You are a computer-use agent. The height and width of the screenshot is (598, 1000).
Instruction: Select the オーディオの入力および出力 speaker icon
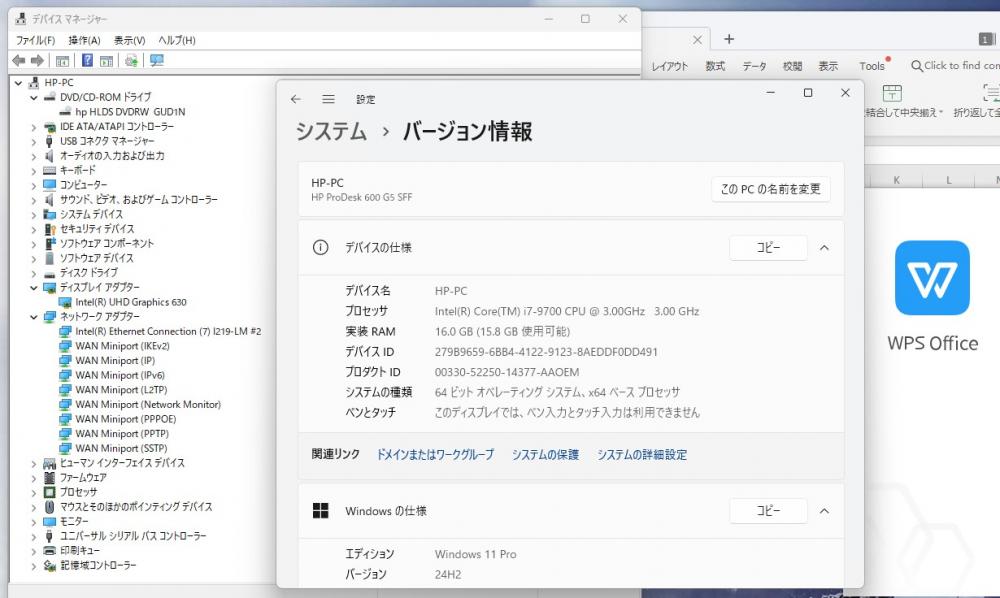pos(49,156)
